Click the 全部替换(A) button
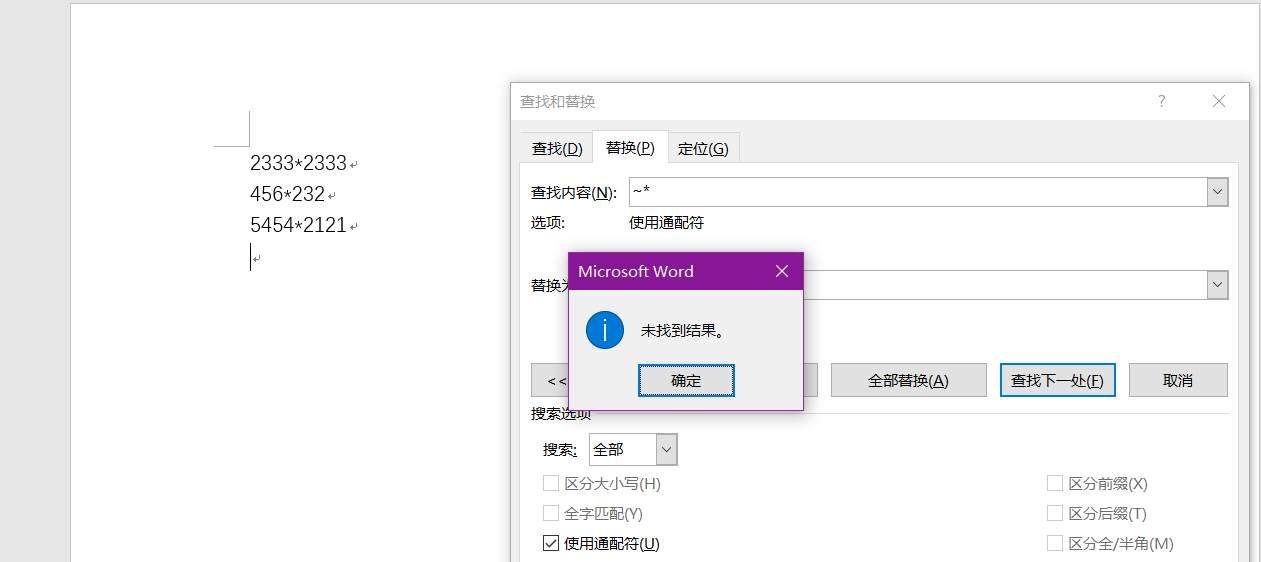Image resolution: width=1261 pixels, height=562 pixels. 908,380
